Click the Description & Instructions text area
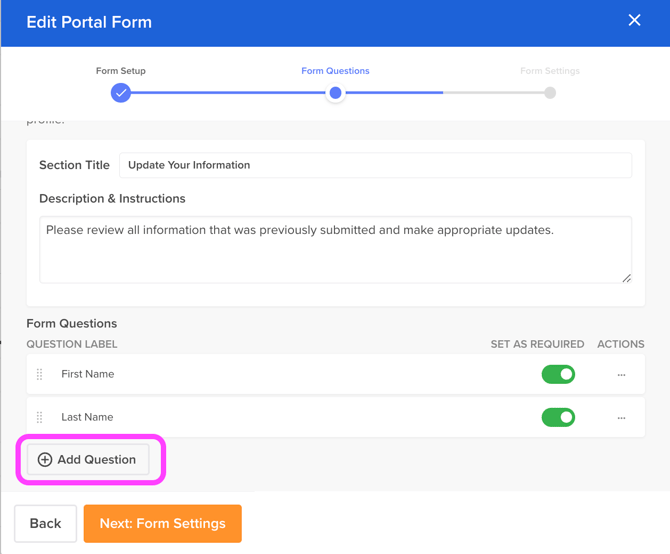The width and height of the screenshot is (670, 554). (335, 249)
